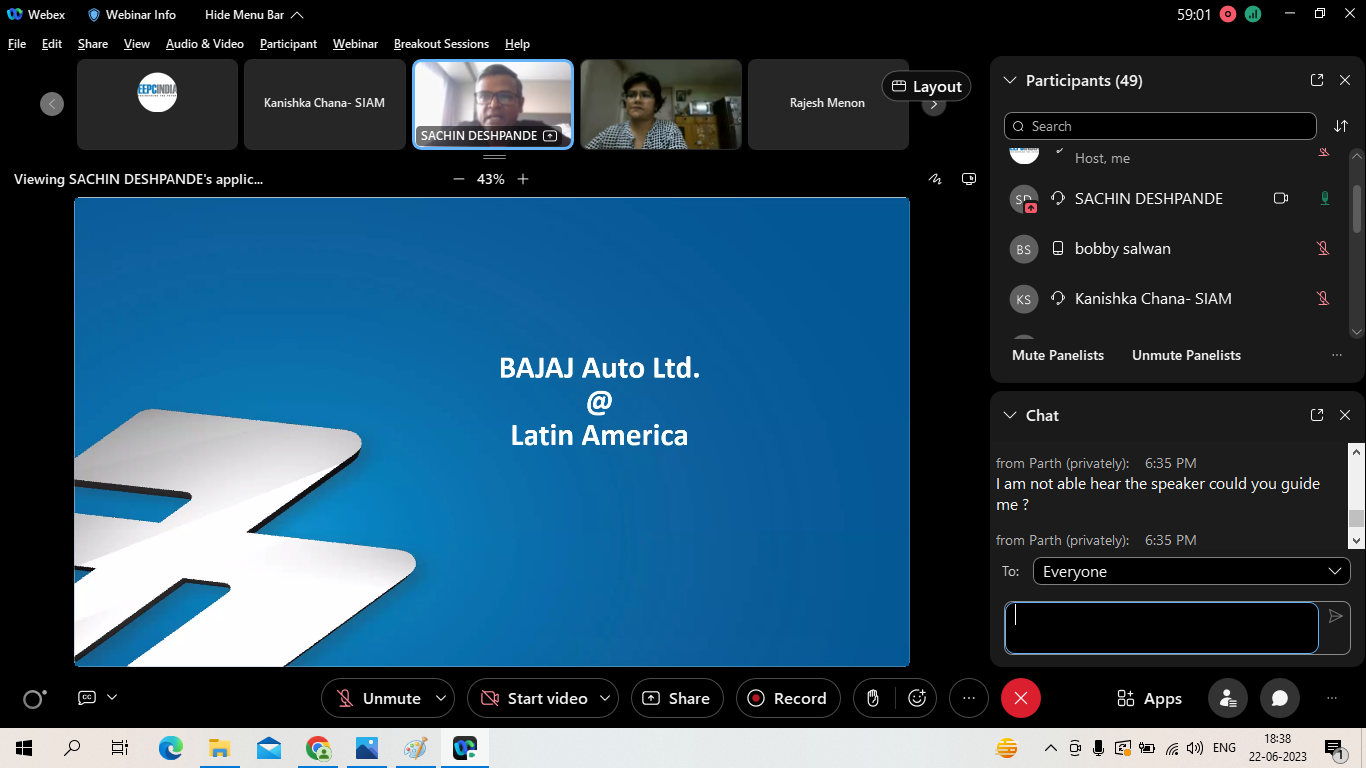Select SACHIN DESHPANDE video thumbnail

click(x=493, y=104)
